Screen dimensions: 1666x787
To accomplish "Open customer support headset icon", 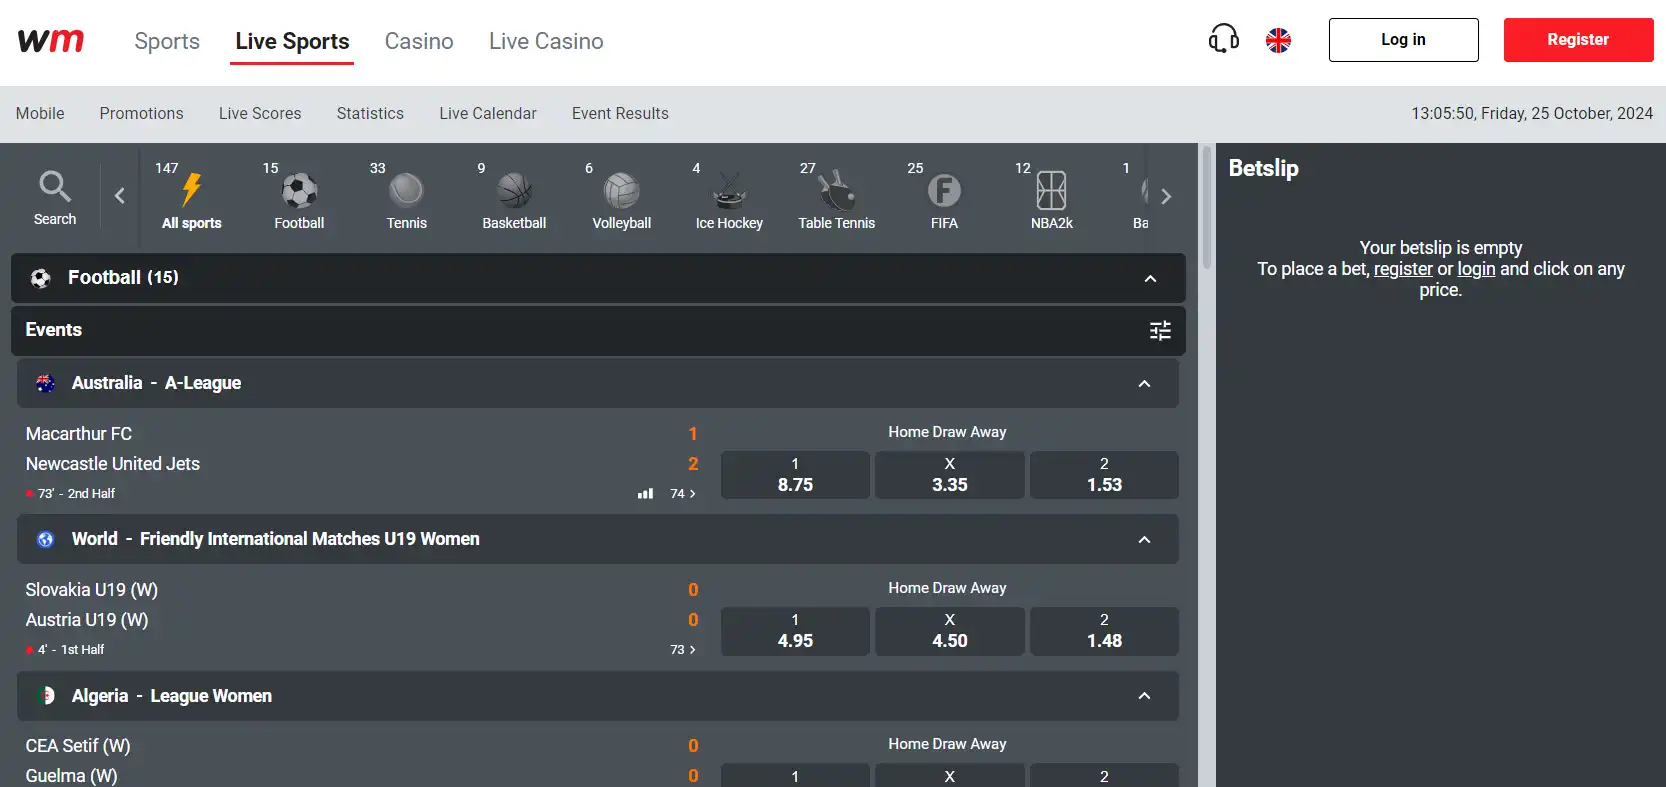I will [x=1223, y=40].
